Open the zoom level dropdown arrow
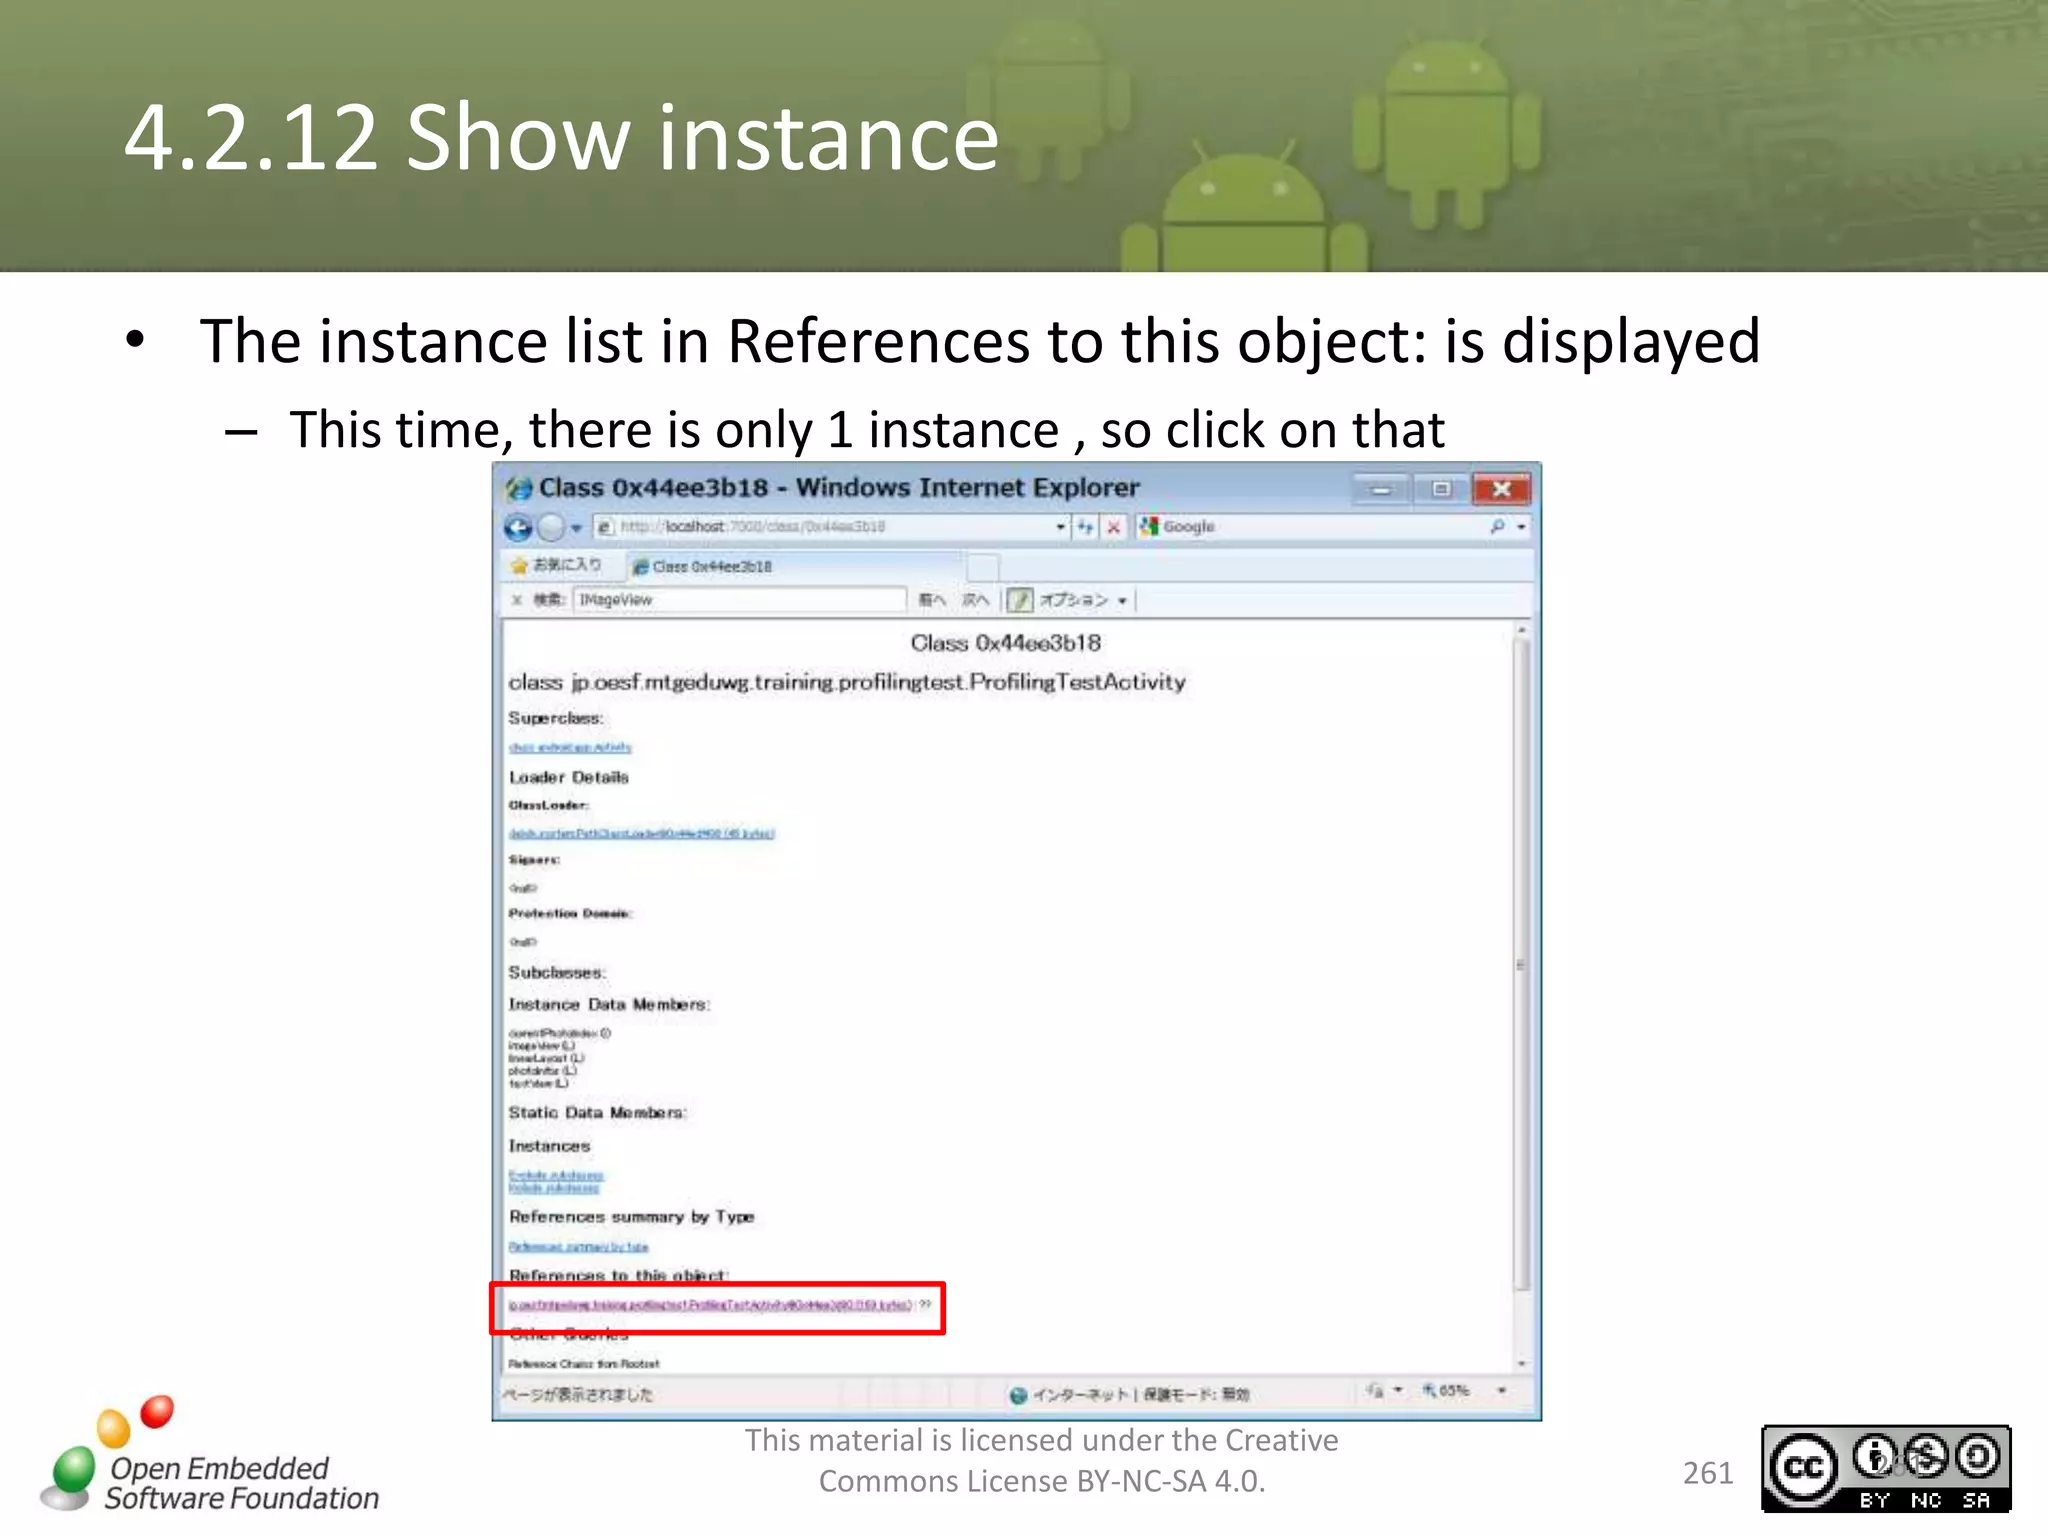The height and width of the screenshot is (1536, 2048). pos(1501,1391)
